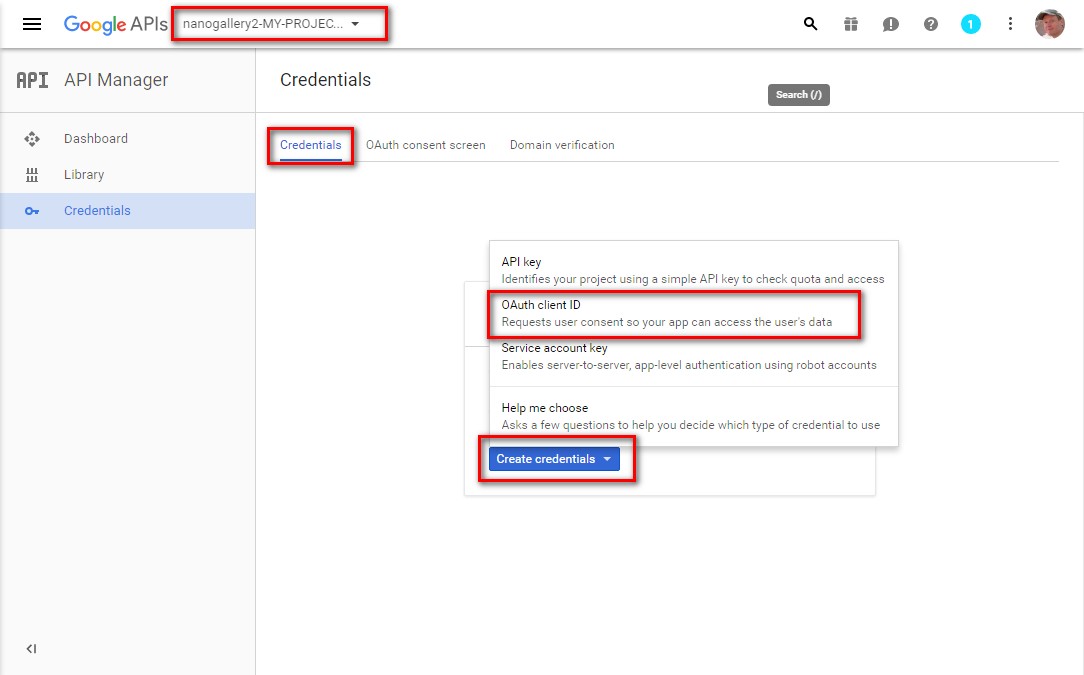
Task: Choose the Help me choose option
Action: pos(693,416)
